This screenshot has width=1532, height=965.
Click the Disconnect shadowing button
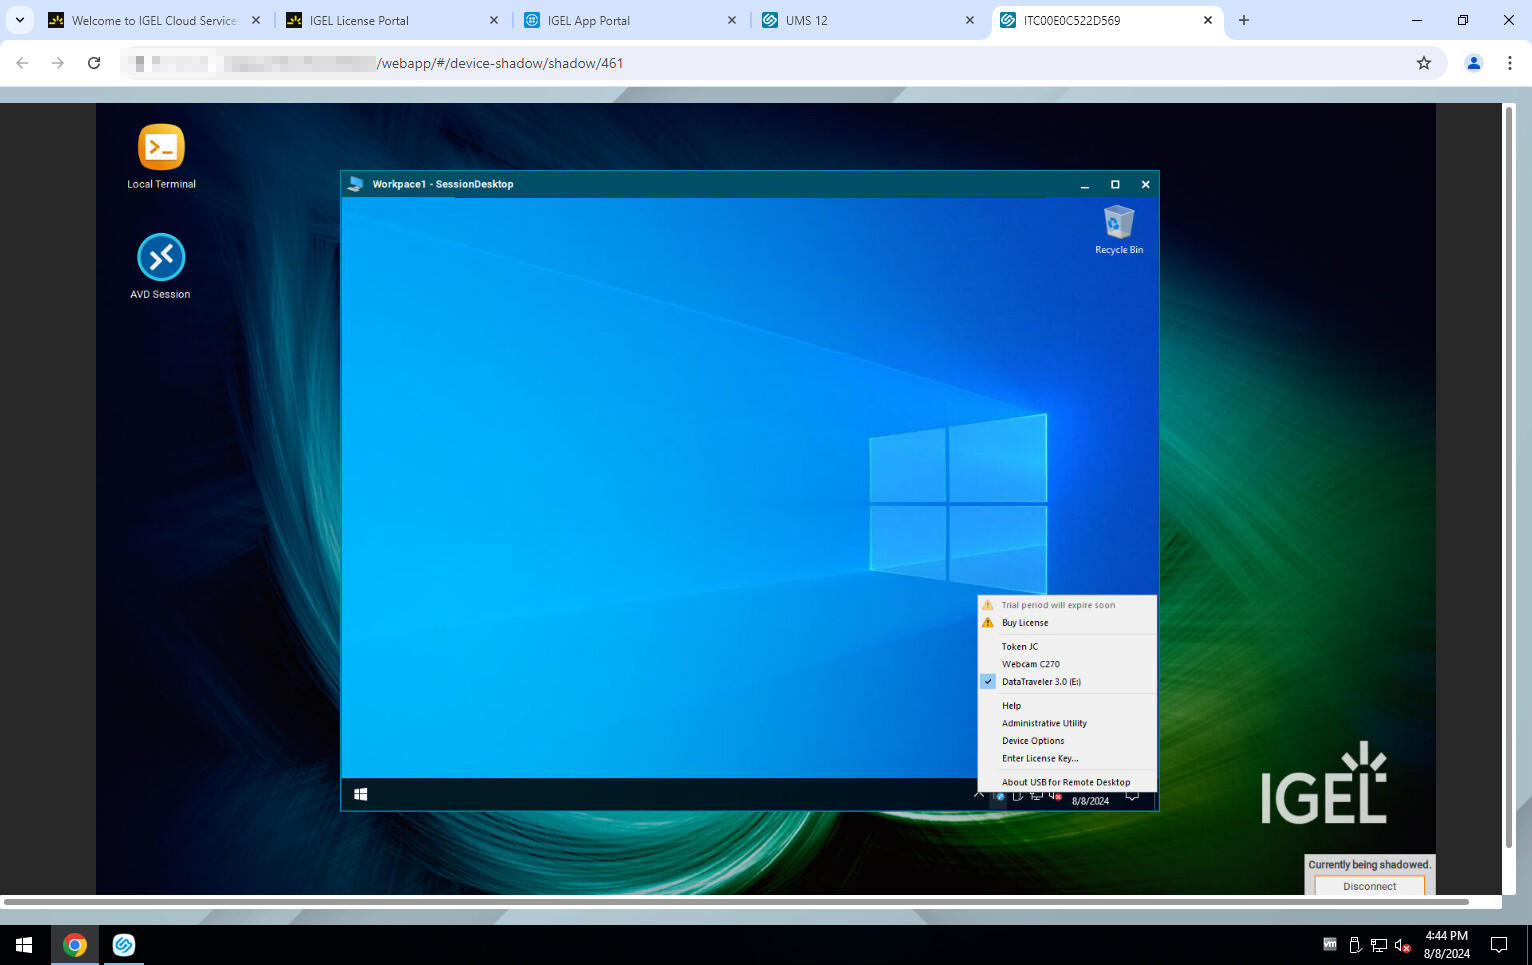click(1369, 886)
